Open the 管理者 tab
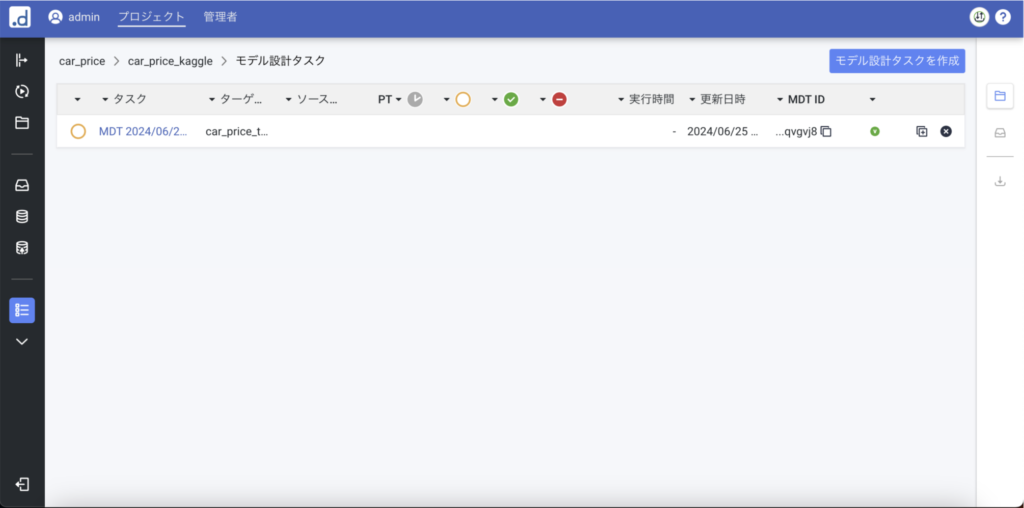Screen dimensions: 1024x508 [220, 17]
